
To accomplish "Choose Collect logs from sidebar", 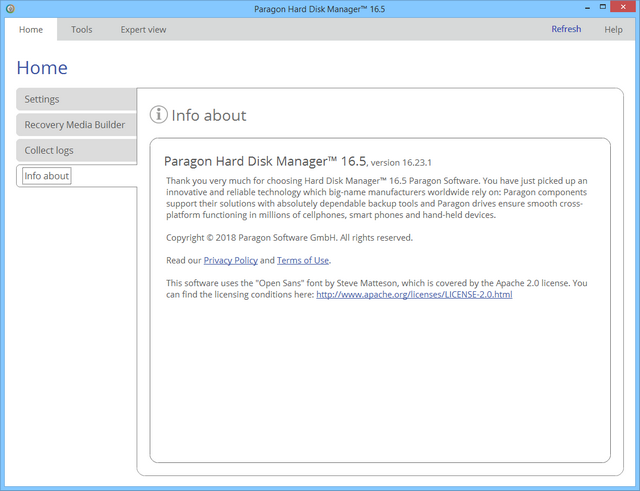I will click(76, 150).
